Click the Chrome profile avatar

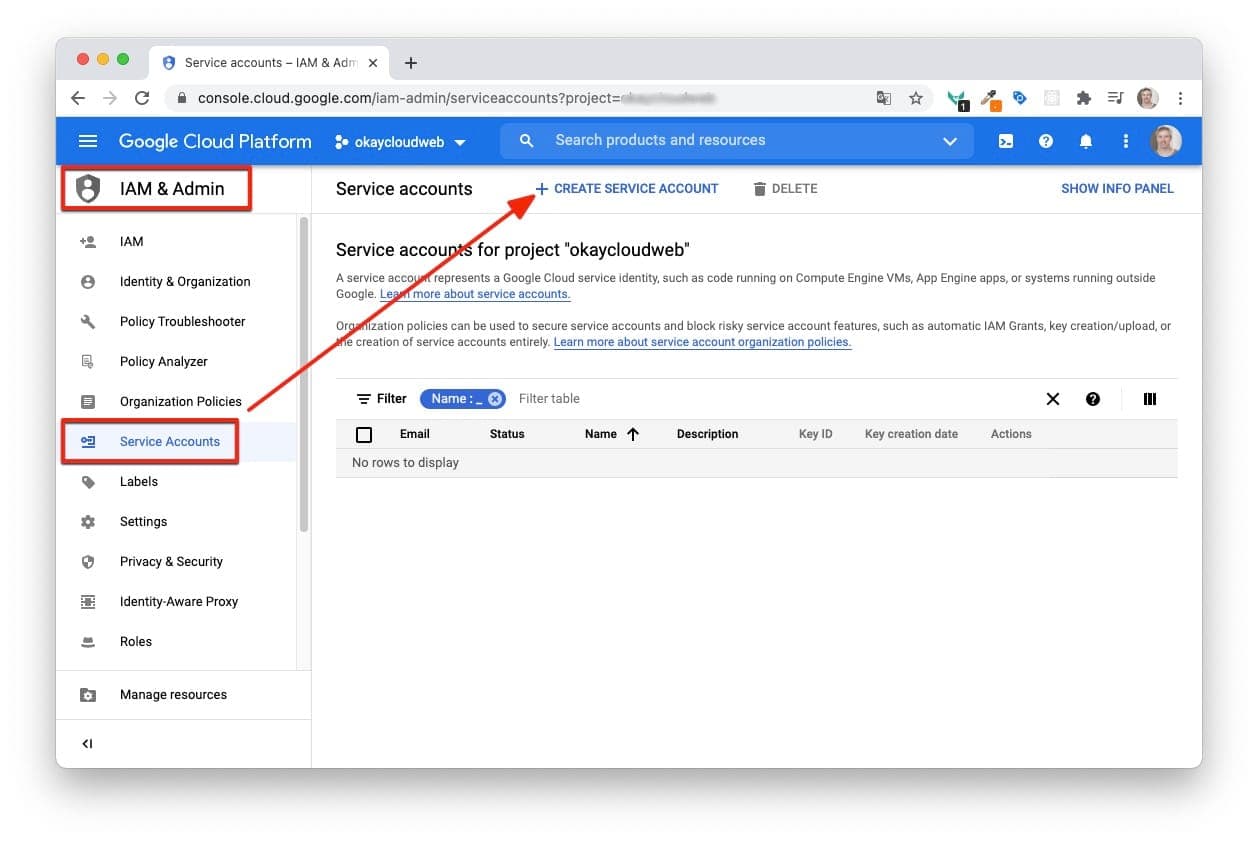click(x=1148, y=98)
